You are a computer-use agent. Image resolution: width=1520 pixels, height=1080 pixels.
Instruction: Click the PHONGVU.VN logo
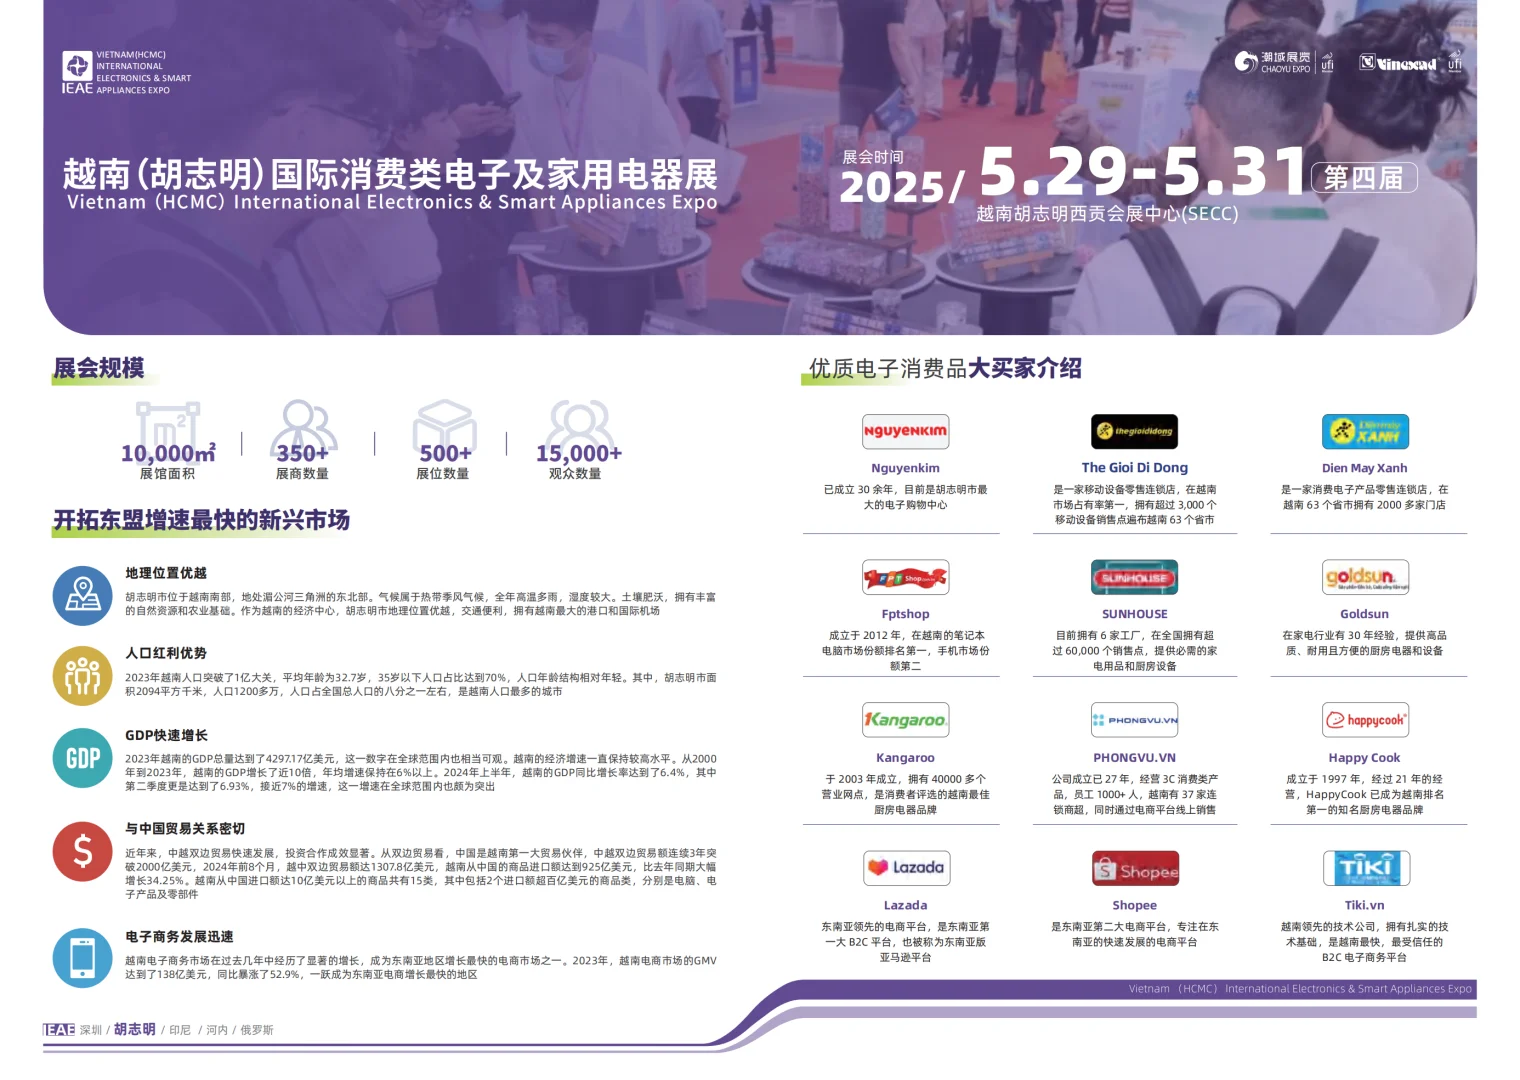click(1134, 720)
